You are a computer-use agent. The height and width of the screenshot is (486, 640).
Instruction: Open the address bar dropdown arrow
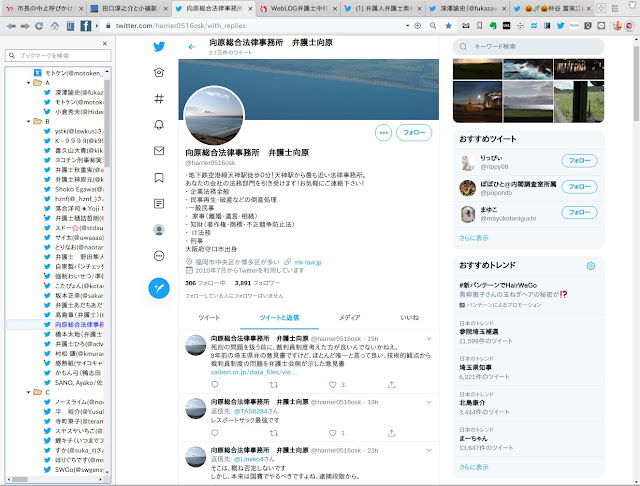click(x=407, y=26)
